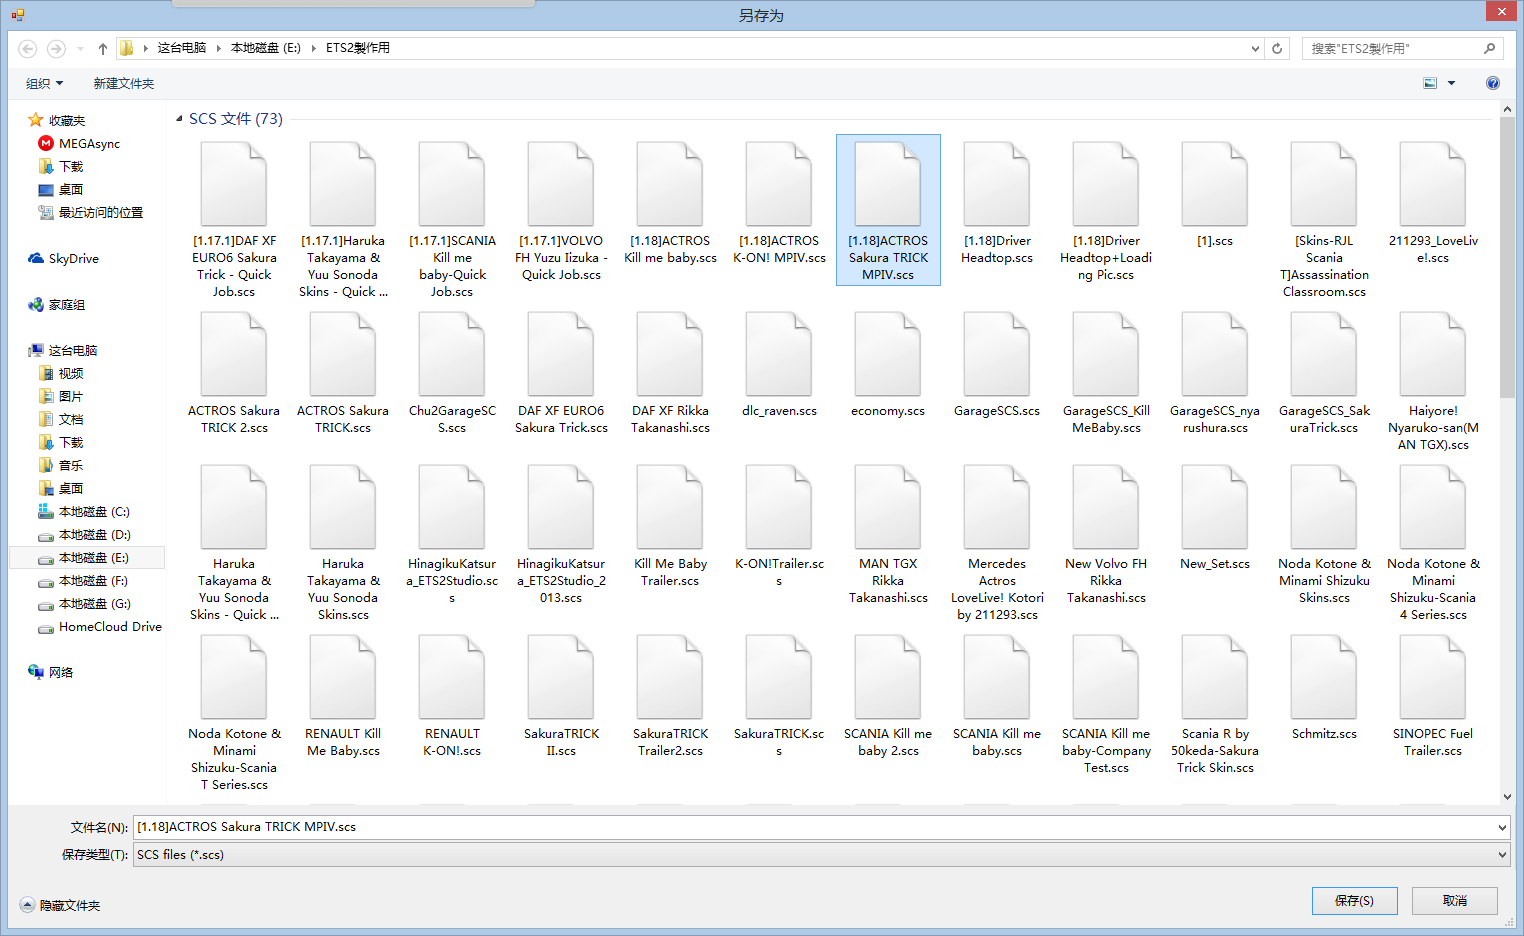Click the 保存(S) button
The width and height of the screenshot is (1524, 936).
click(1354, 901)
